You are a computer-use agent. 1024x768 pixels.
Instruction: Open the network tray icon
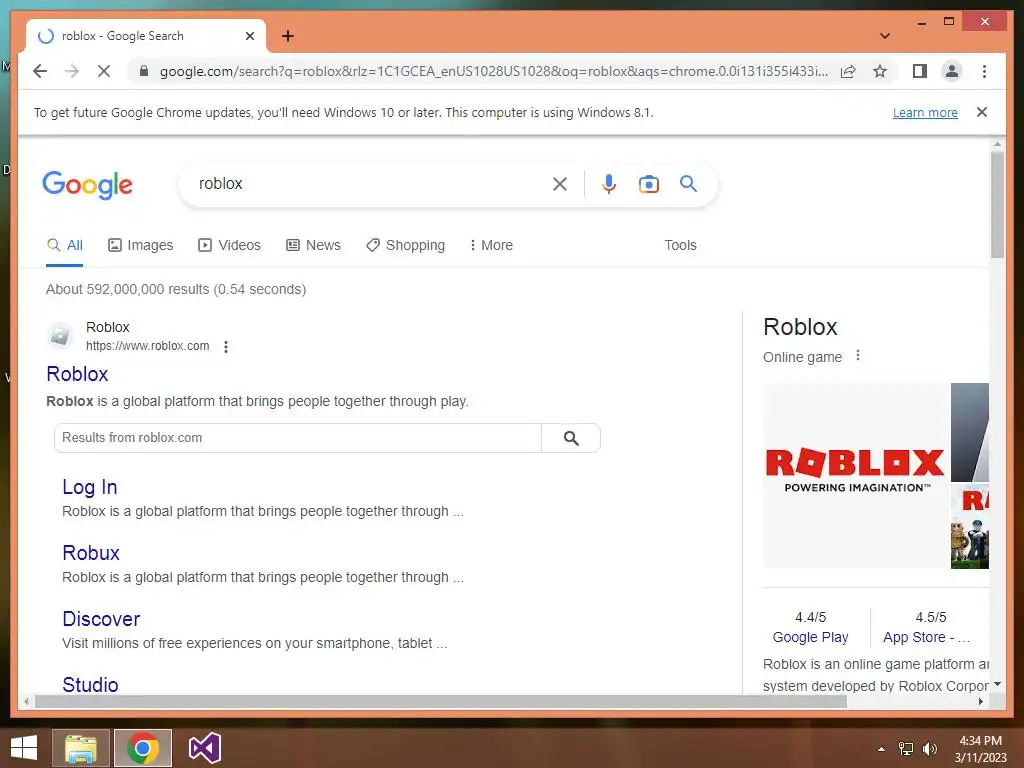(x=906, y=748)
